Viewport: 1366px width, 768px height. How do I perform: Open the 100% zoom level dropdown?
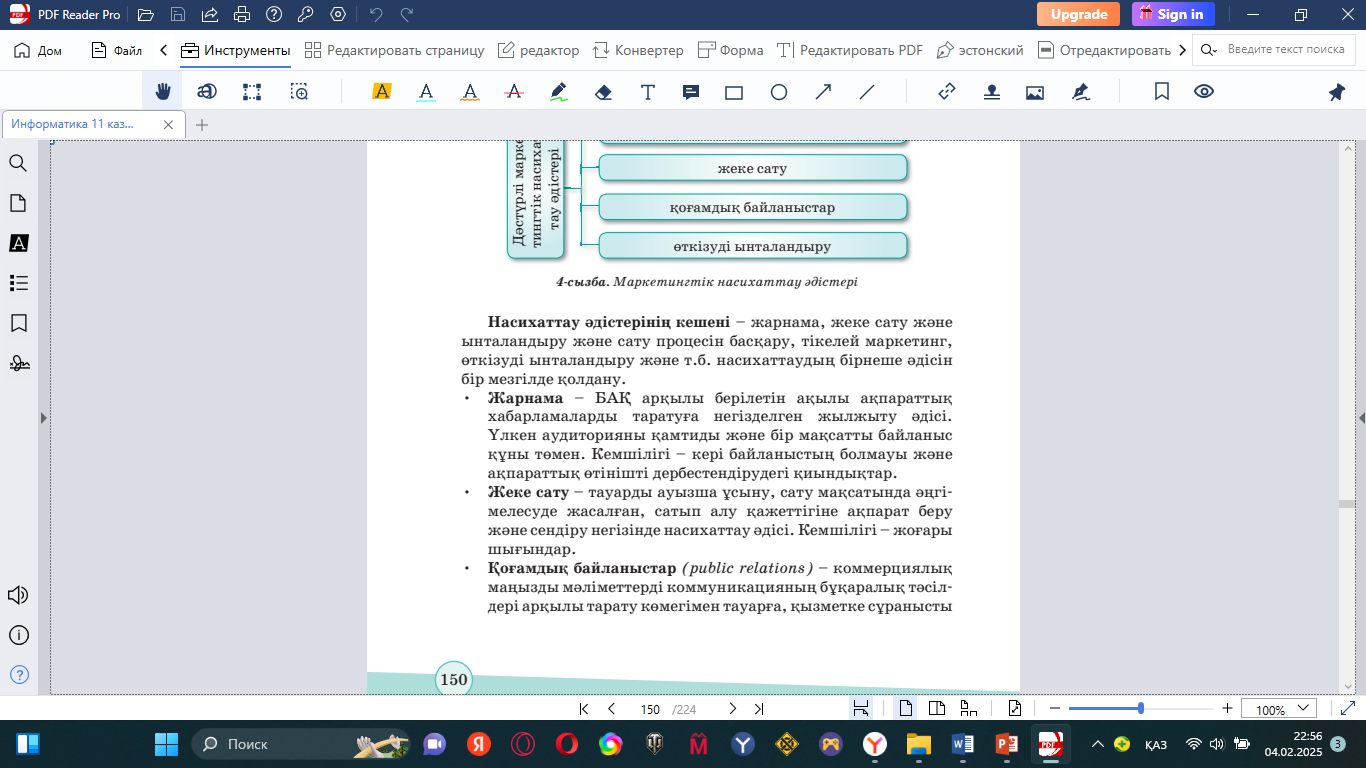[1279, 709]
